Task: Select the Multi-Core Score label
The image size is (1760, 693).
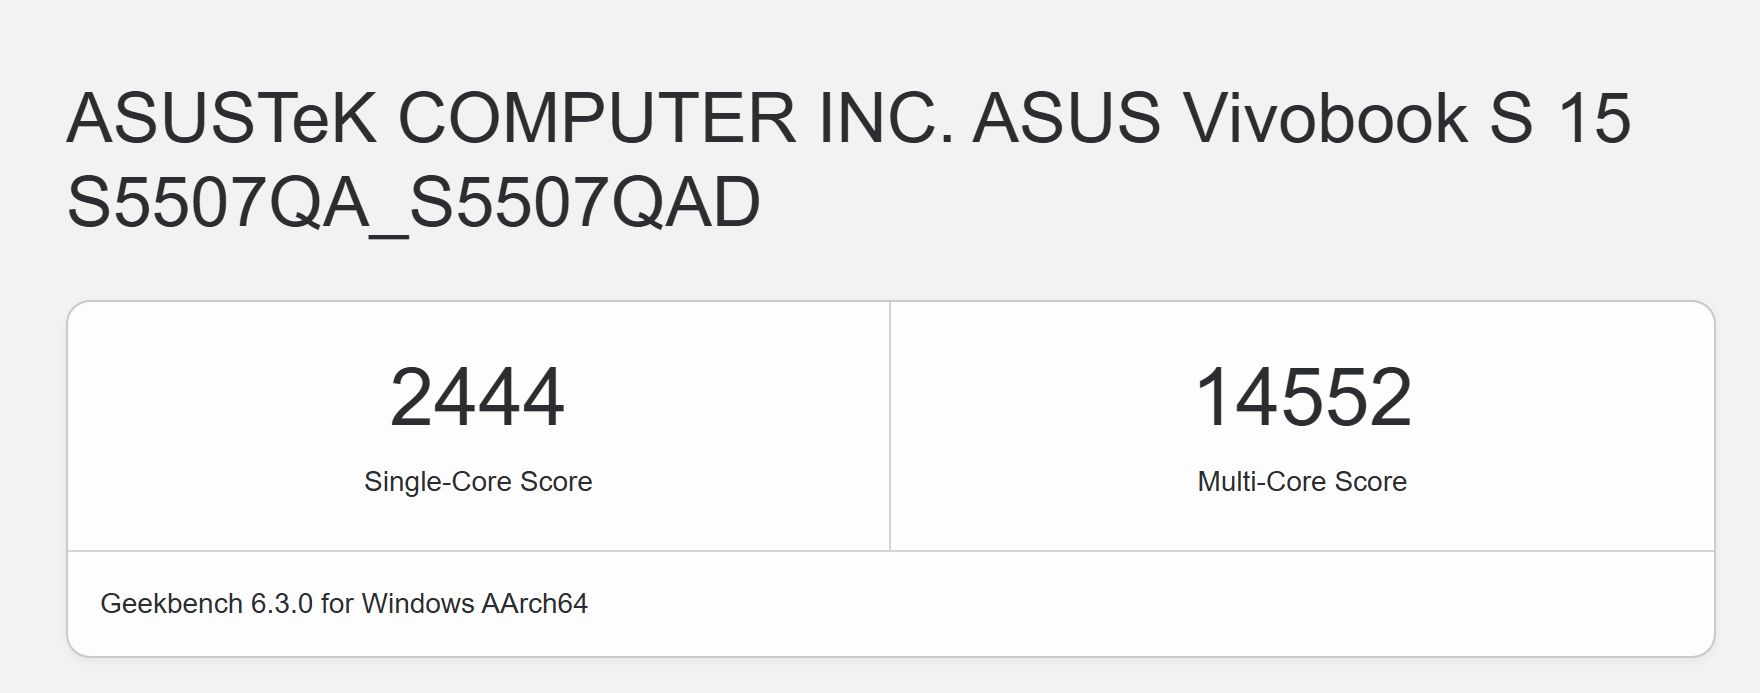Action: [1302, 482]
